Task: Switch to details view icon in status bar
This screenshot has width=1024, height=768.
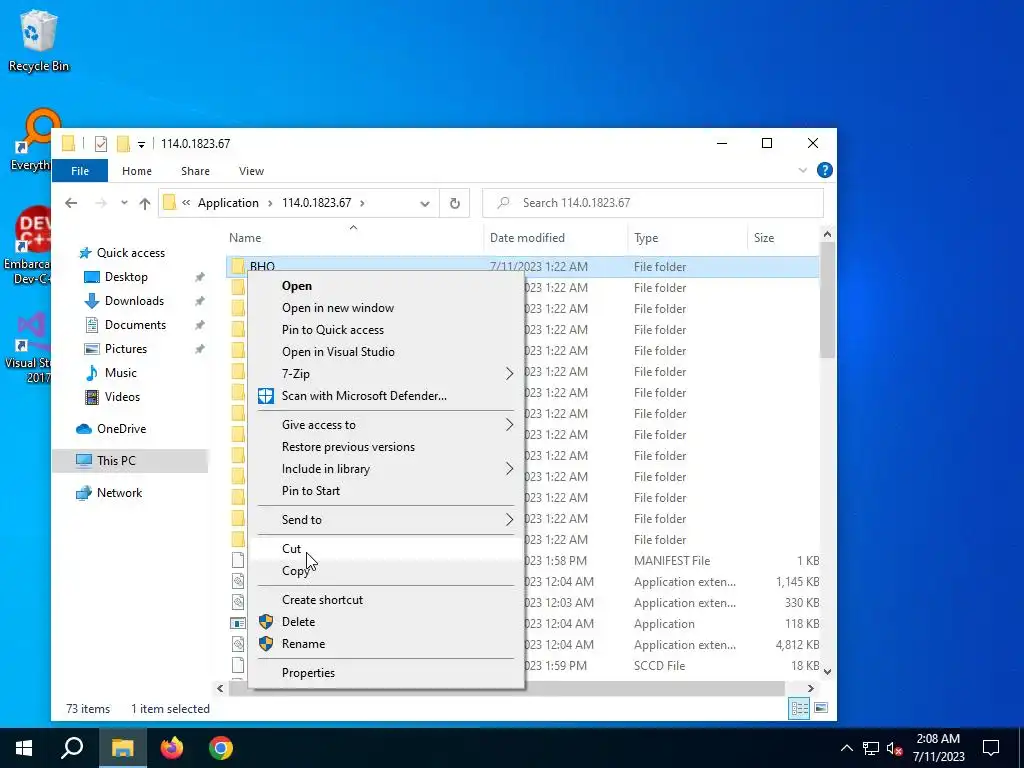Action: (x=799, y=709)
